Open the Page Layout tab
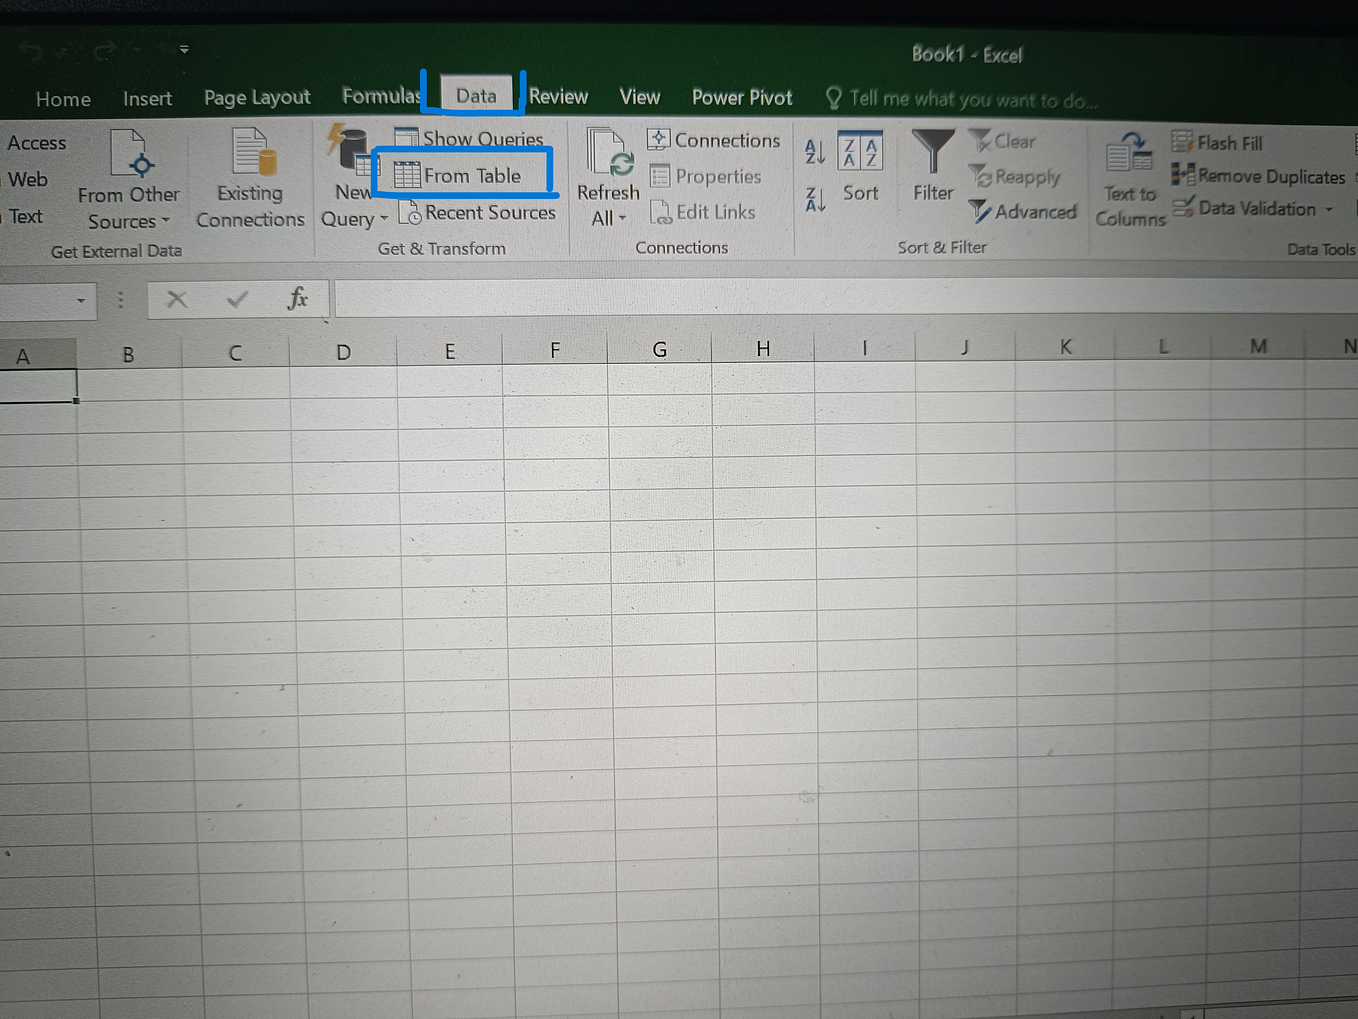 (257, 97)
